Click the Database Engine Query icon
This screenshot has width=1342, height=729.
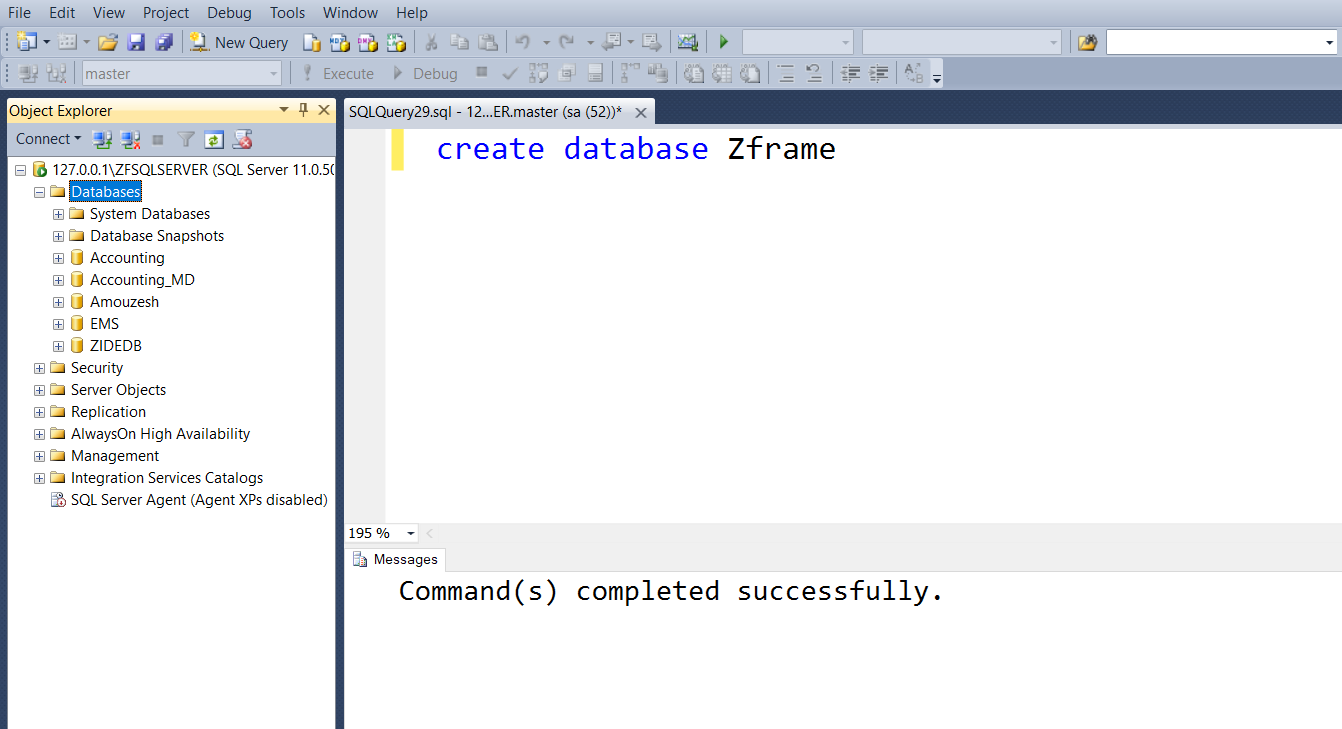(312, 42)
